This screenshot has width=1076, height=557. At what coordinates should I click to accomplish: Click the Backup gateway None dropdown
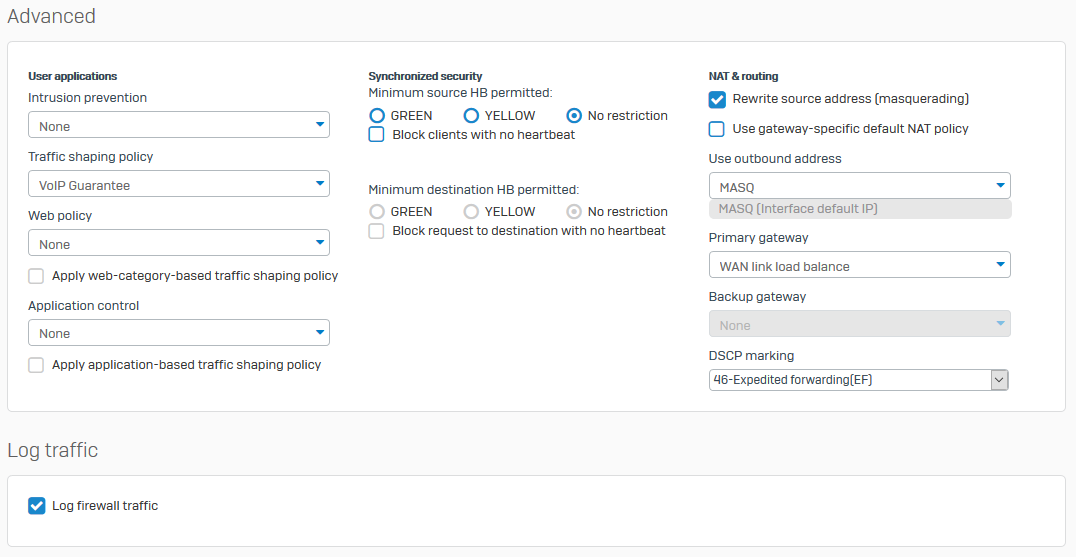point(859,324)
